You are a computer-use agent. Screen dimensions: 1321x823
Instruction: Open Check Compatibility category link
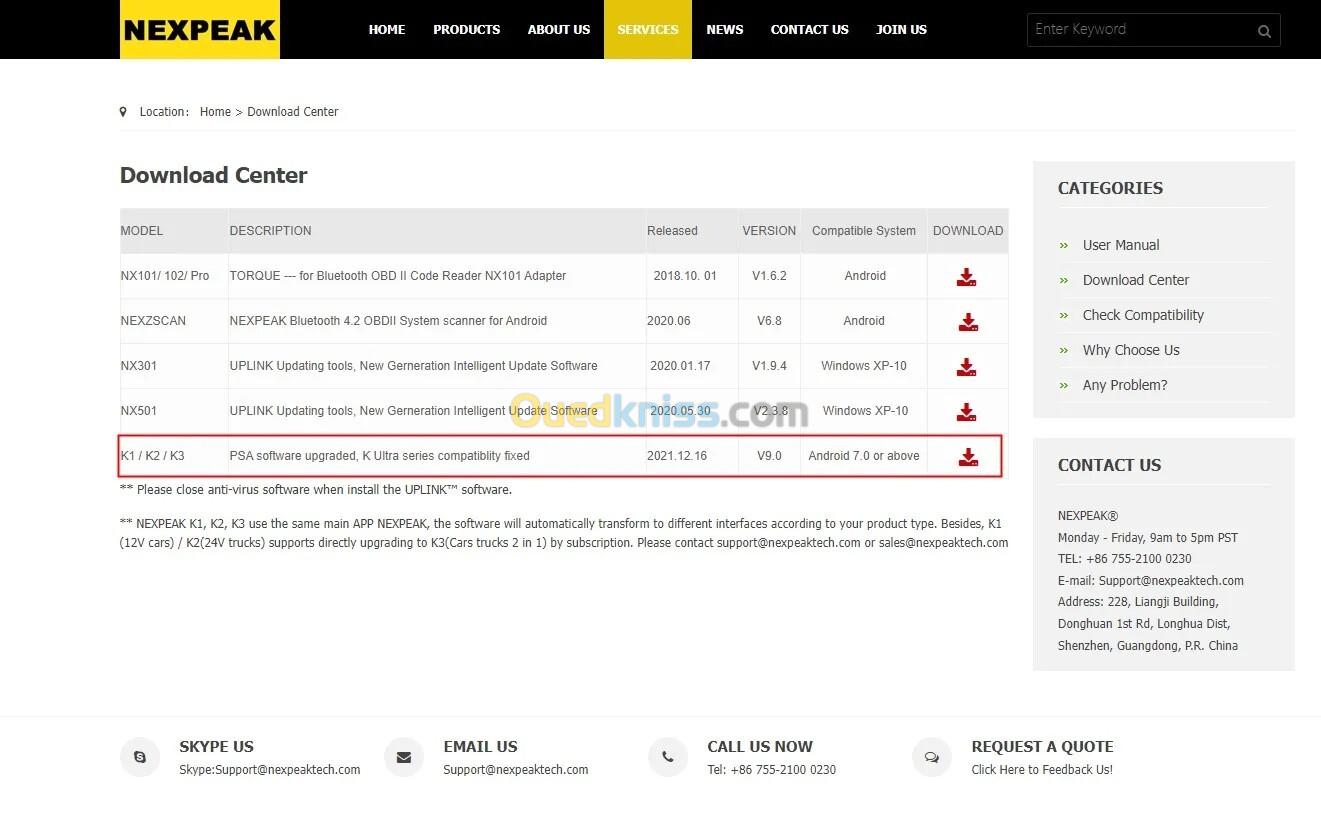[1142, 315]
